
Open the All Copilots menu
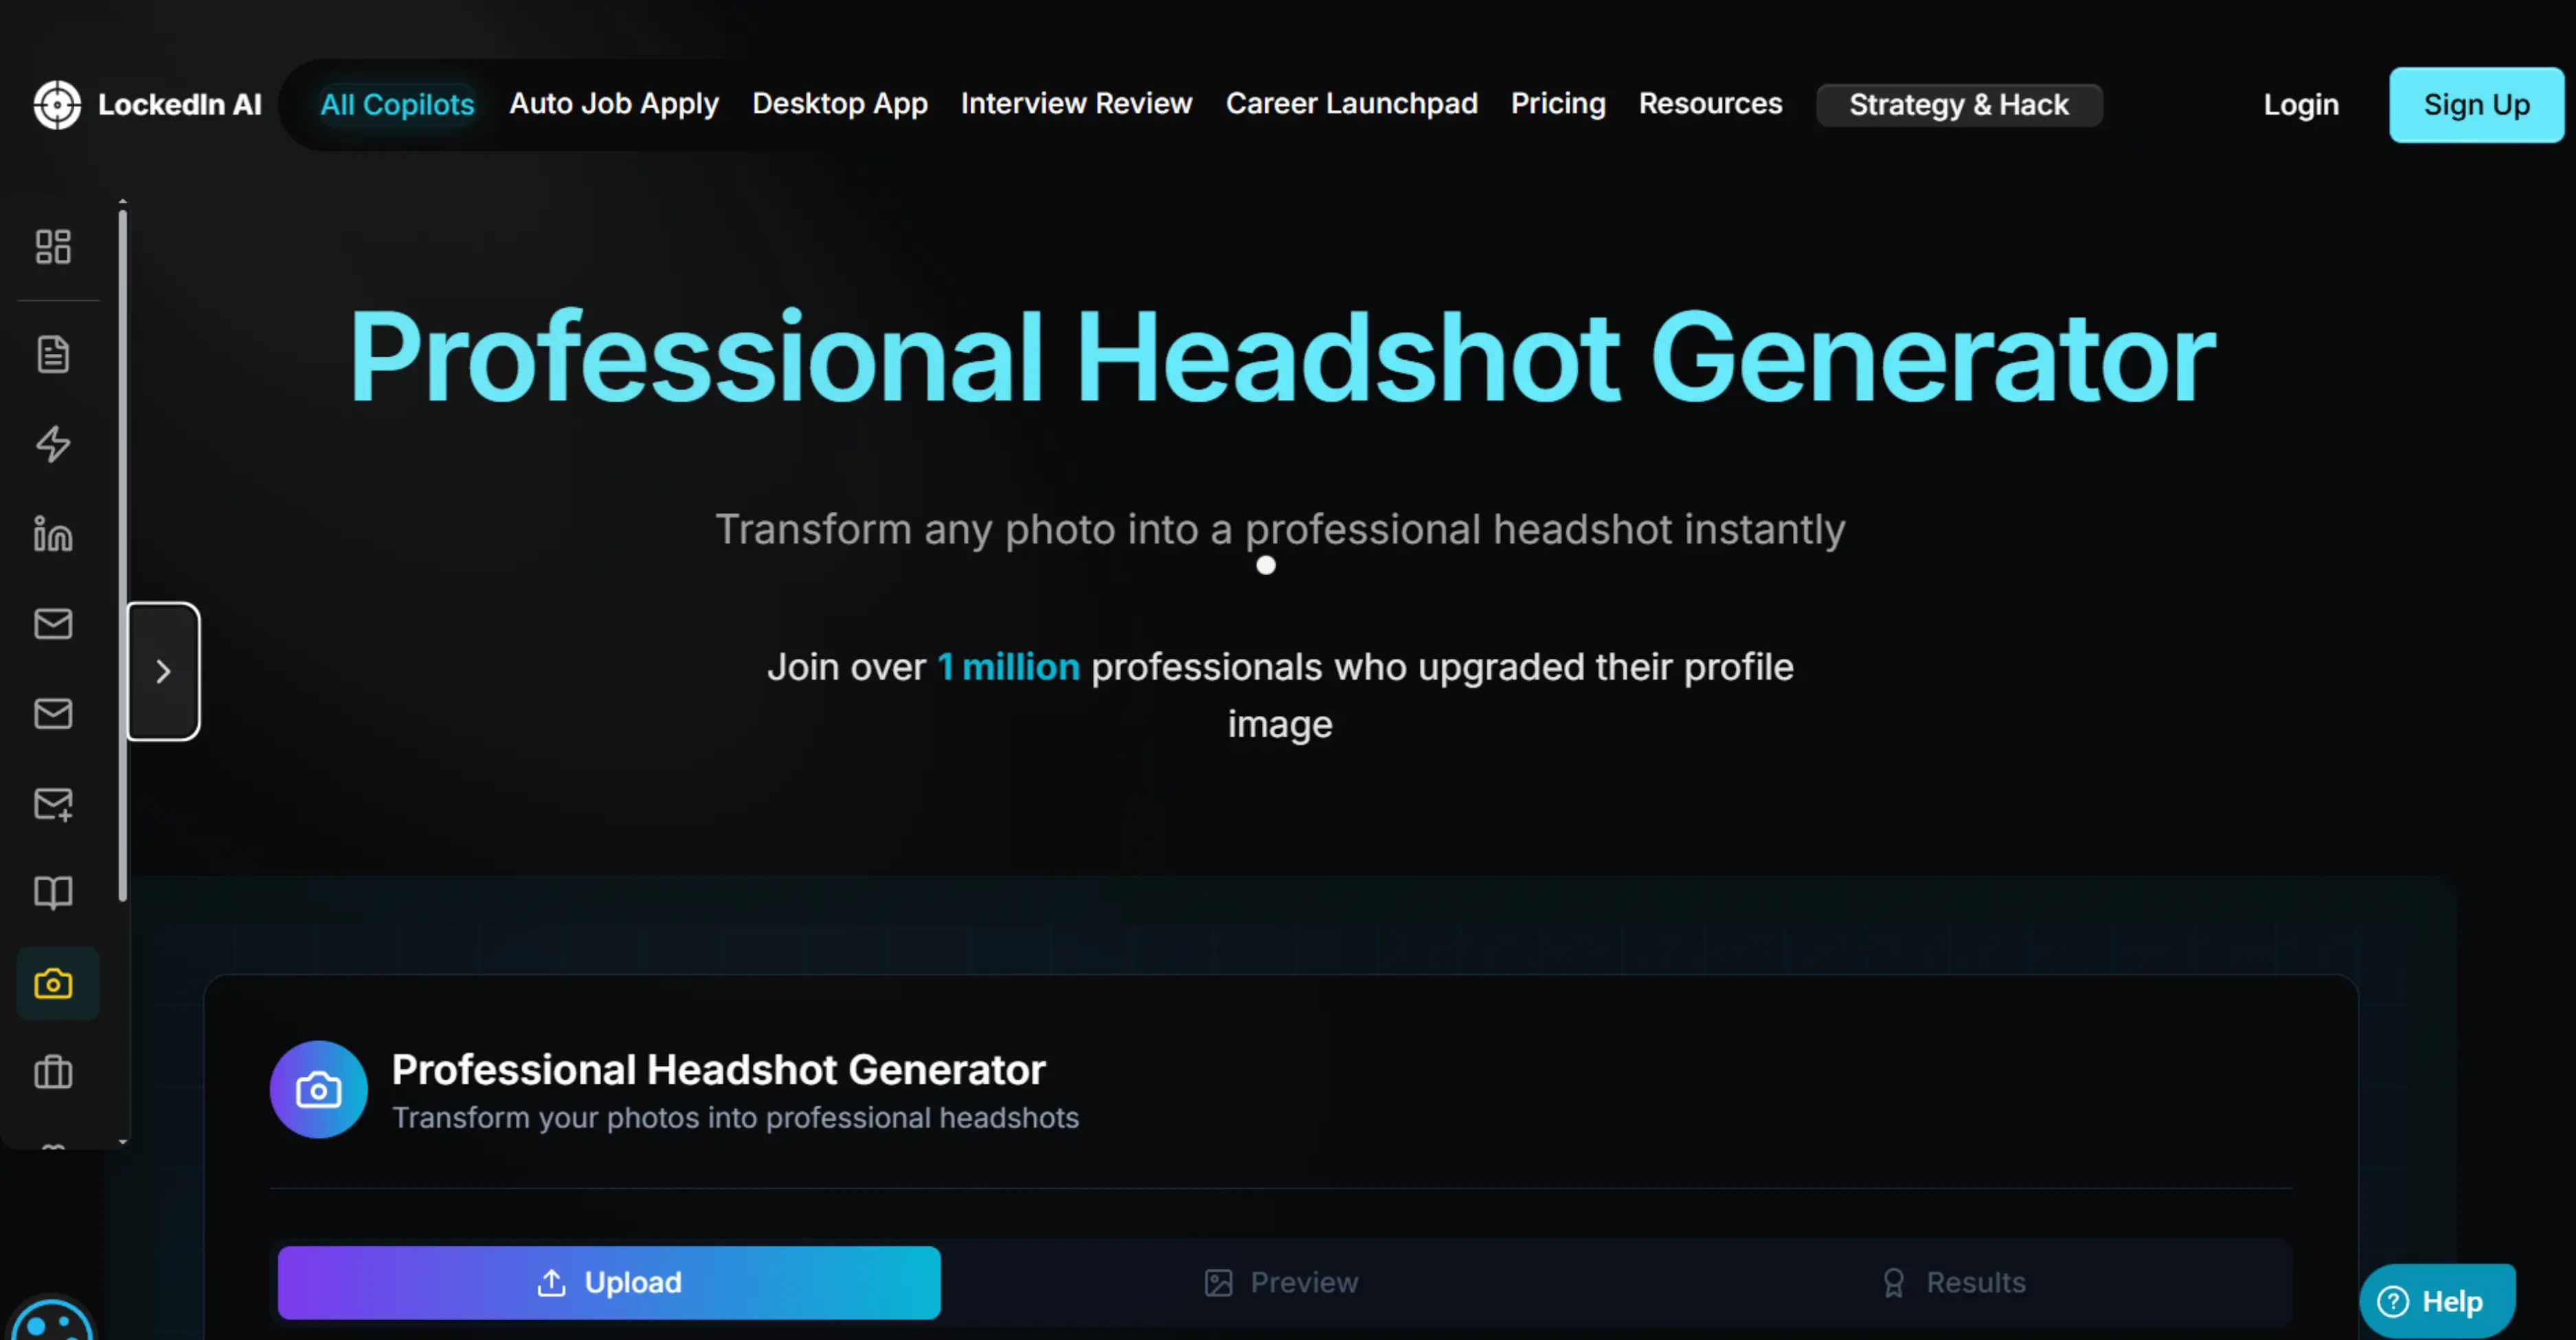397,104
